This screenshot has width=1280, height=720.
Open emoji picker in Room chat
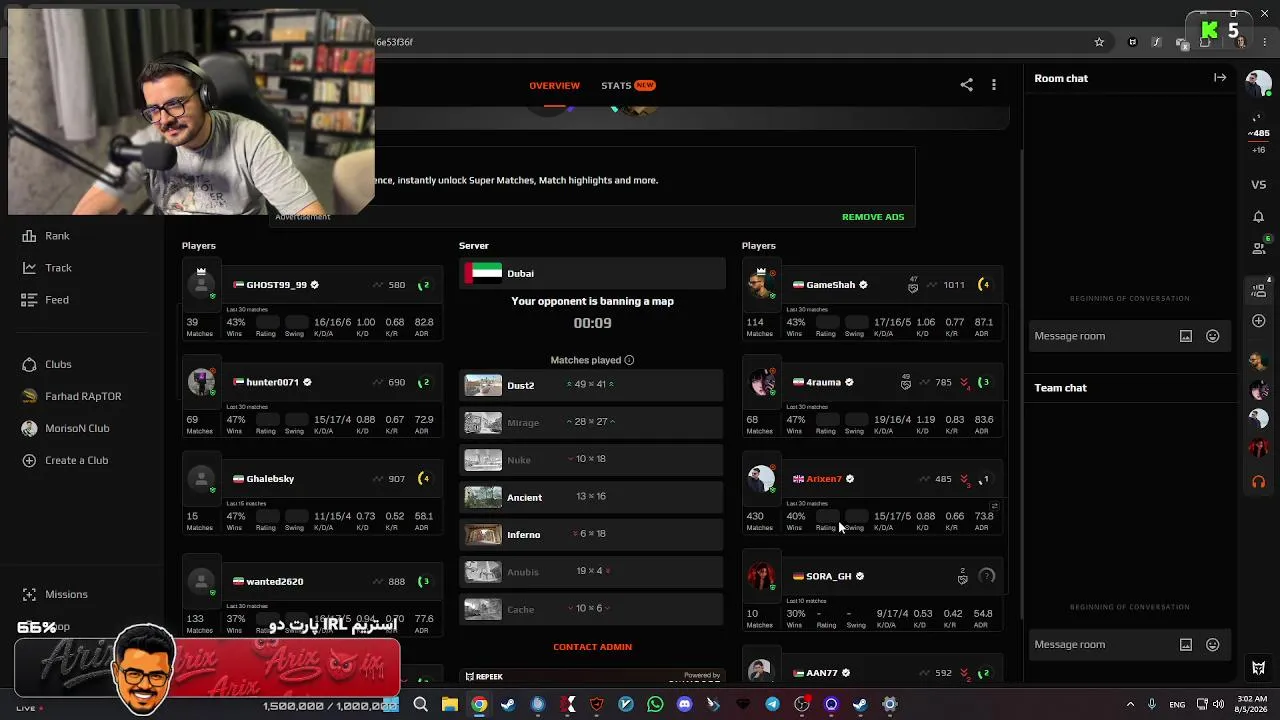(1213, 336)
